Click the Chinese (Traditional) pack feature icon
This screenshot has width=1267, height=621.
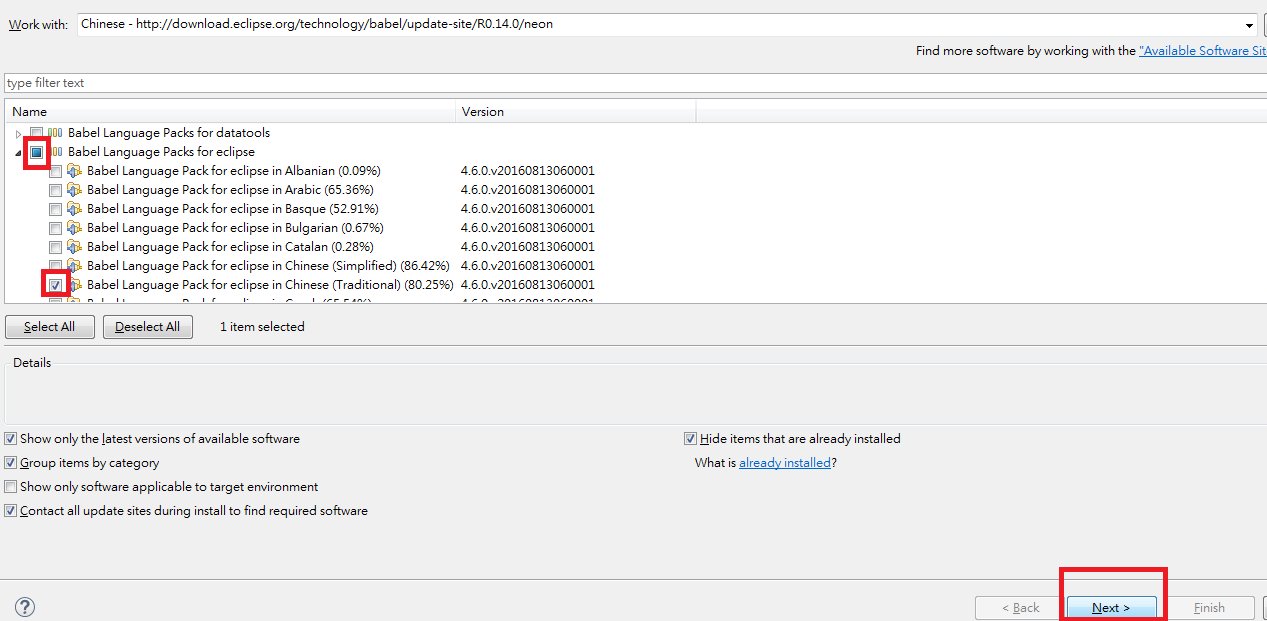coord(74,285)
